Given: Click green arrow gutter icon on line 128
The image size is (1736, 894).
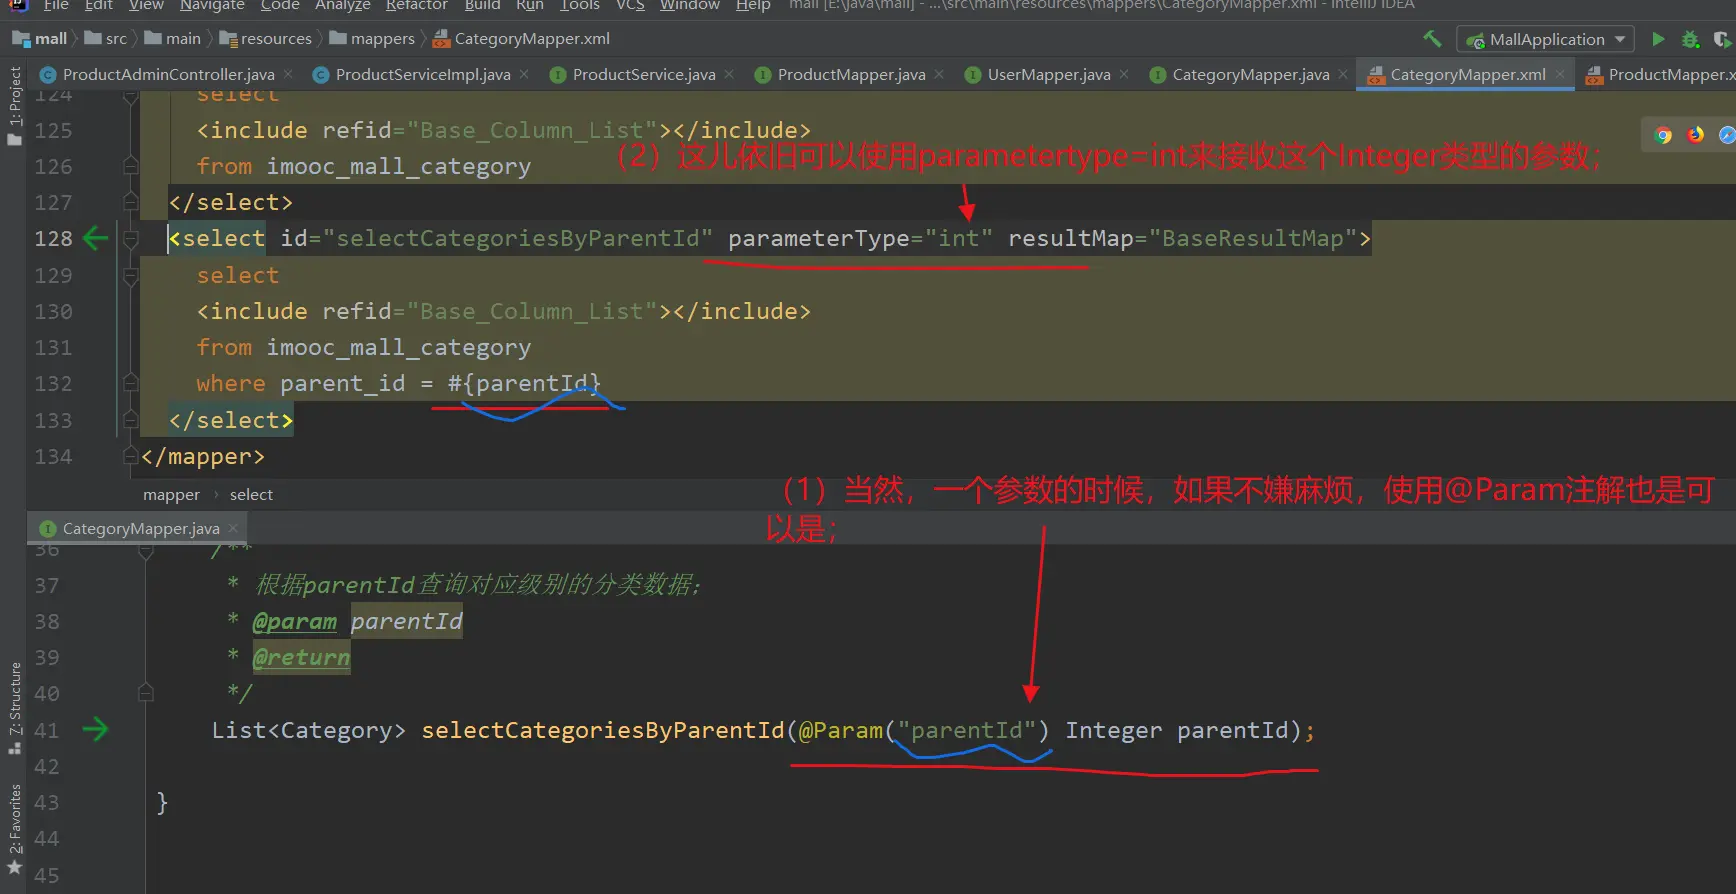Looking at the screenshot, I should (96, 238).
